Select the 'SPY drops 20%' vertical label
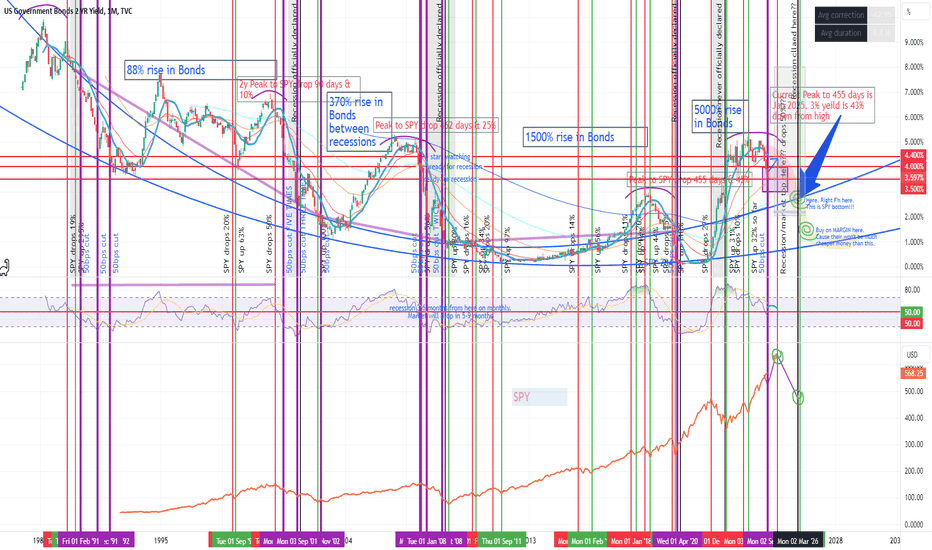 click(226, 244)
